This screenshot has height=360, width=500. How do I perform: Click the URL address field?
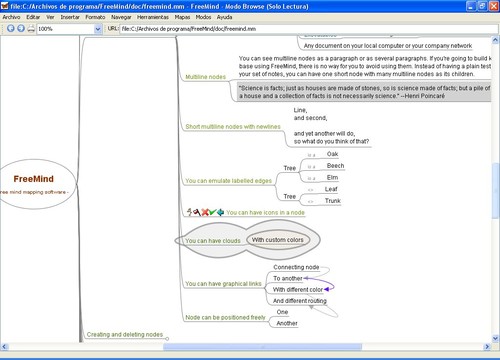309,29
